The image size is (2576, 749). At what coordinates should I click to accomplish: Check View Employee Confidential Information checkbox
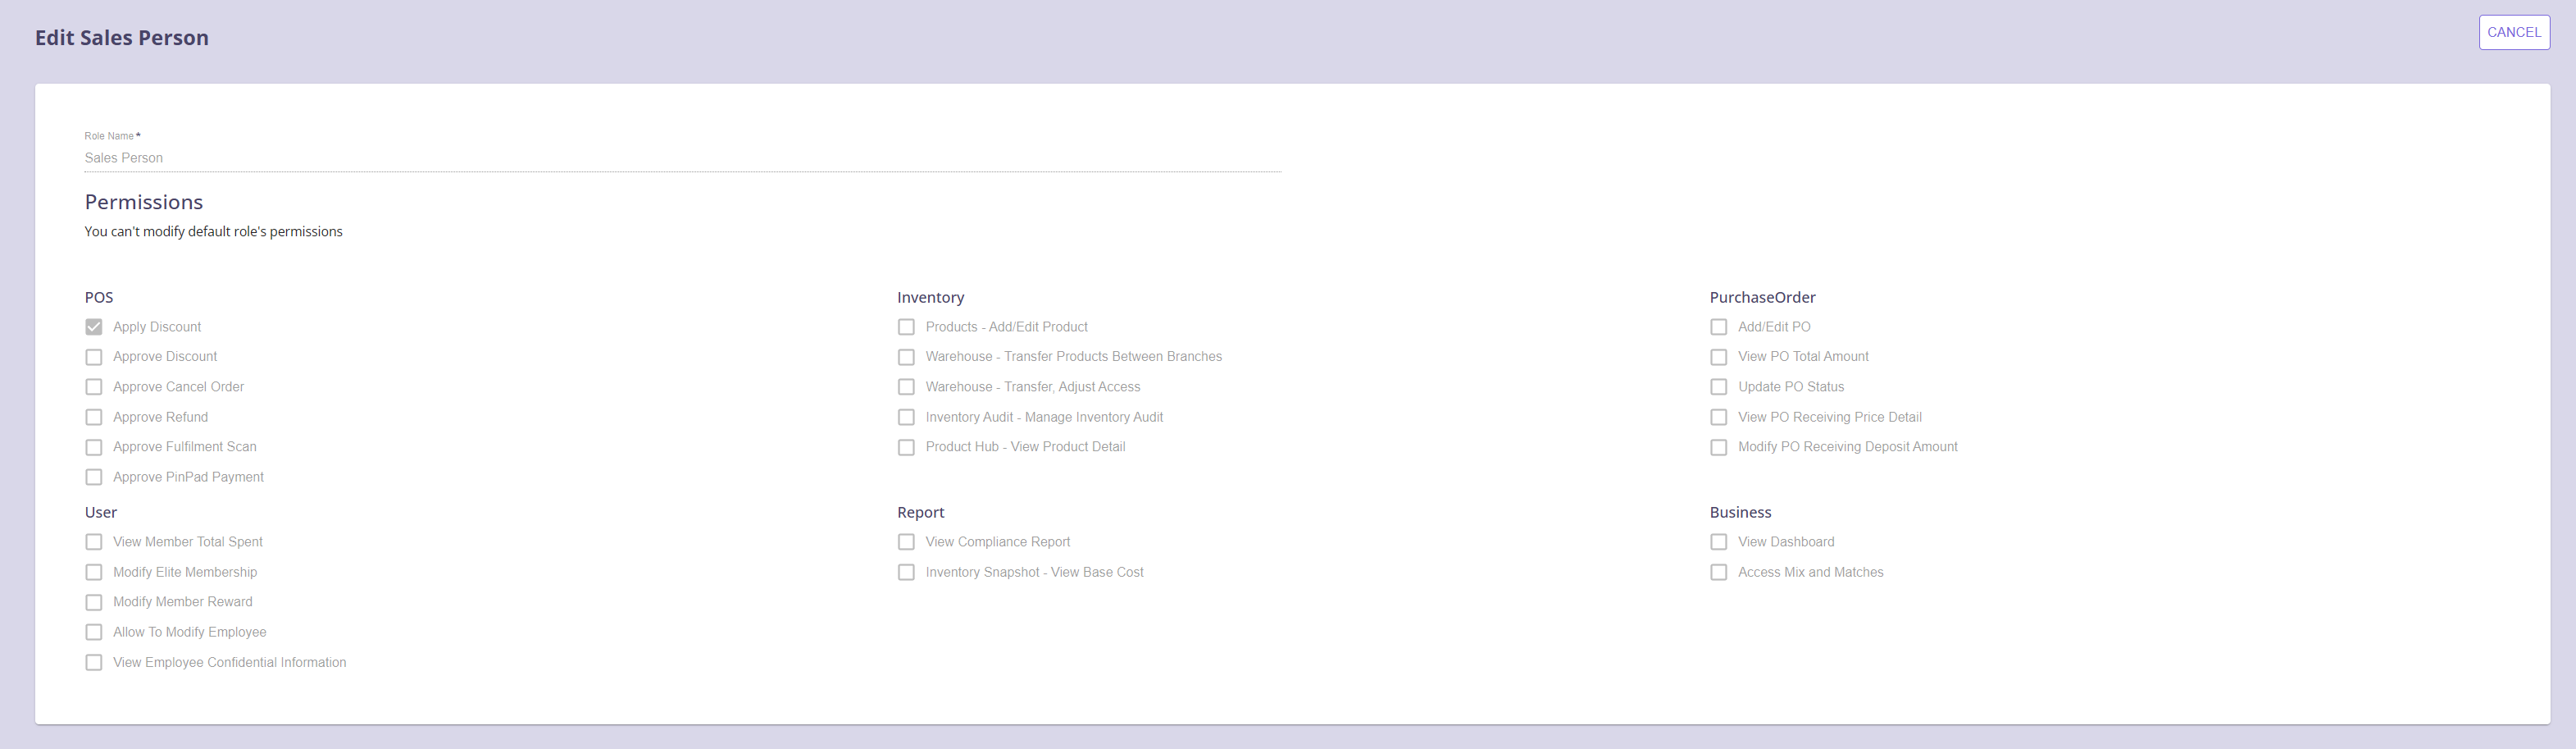[94, 662]
